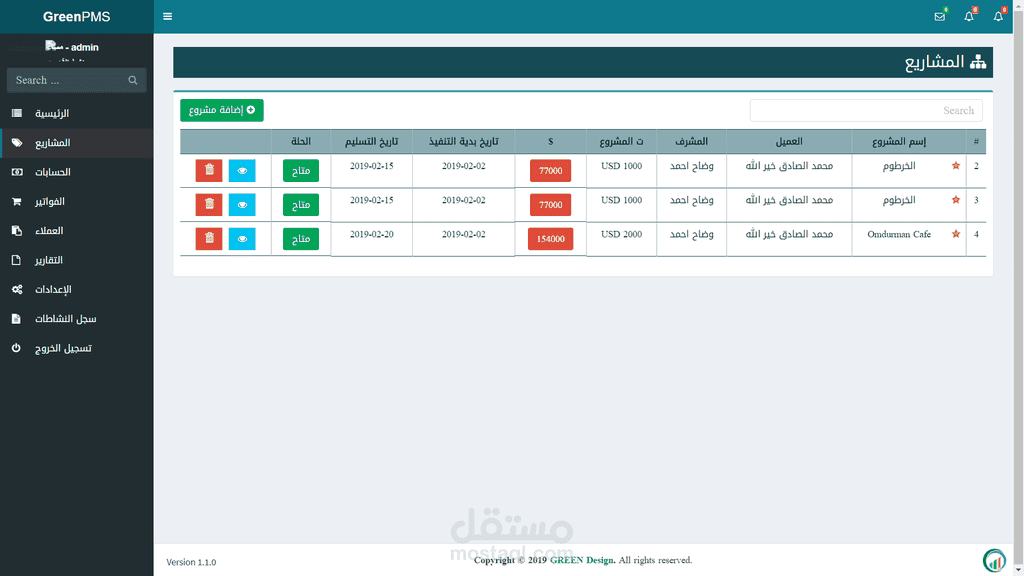
Task: Click the star icon in row 2
Action: [956, 166]
